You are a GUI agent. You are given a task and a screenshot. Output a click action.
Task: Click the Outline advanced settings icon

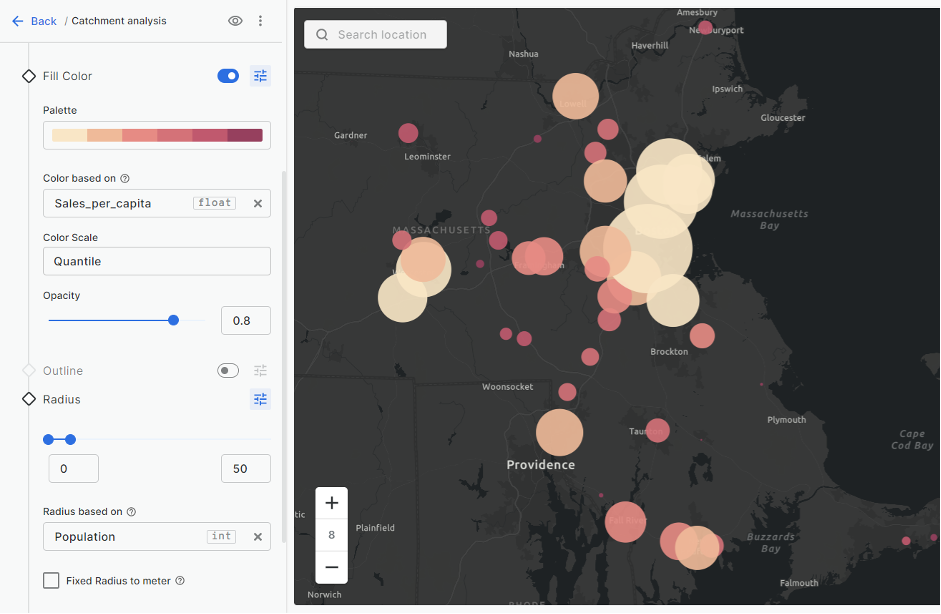260,370
